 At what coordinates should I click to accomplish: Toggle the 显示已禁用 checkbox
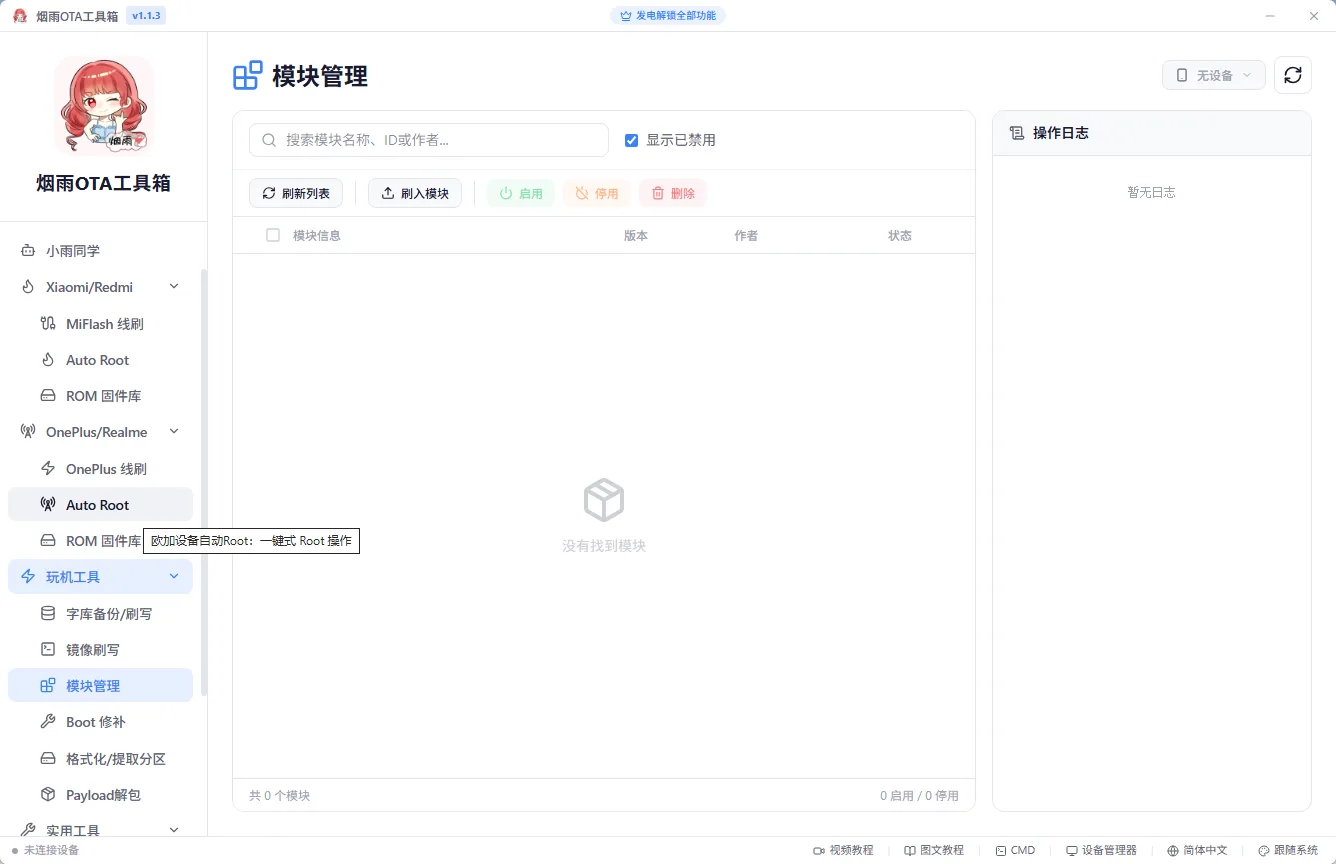631,140
